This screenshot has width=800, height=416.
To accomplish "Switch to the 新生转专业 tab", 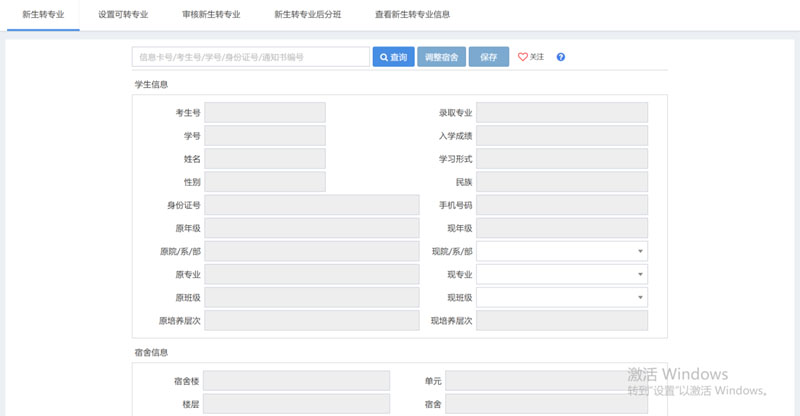I will coord(43,15).
